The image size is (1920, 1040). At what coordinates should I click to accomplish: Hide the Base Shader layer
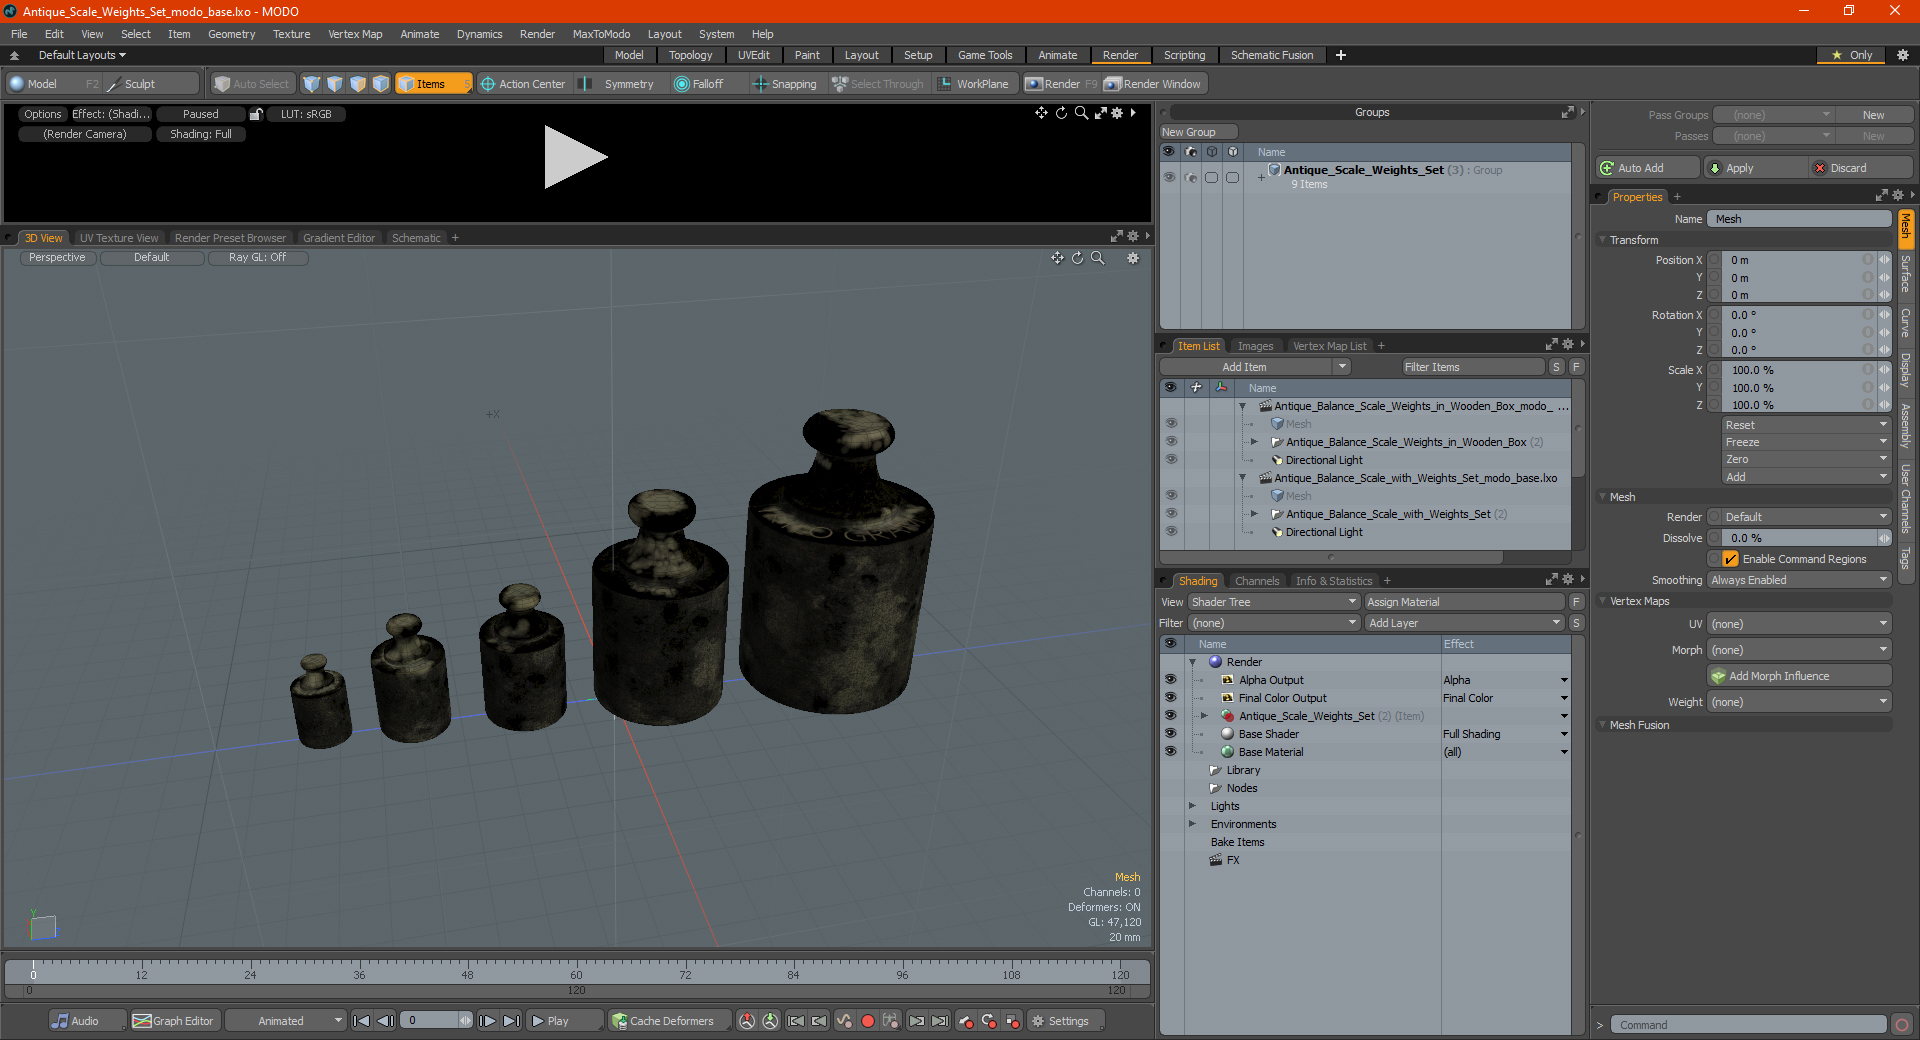pos(1170,734)
